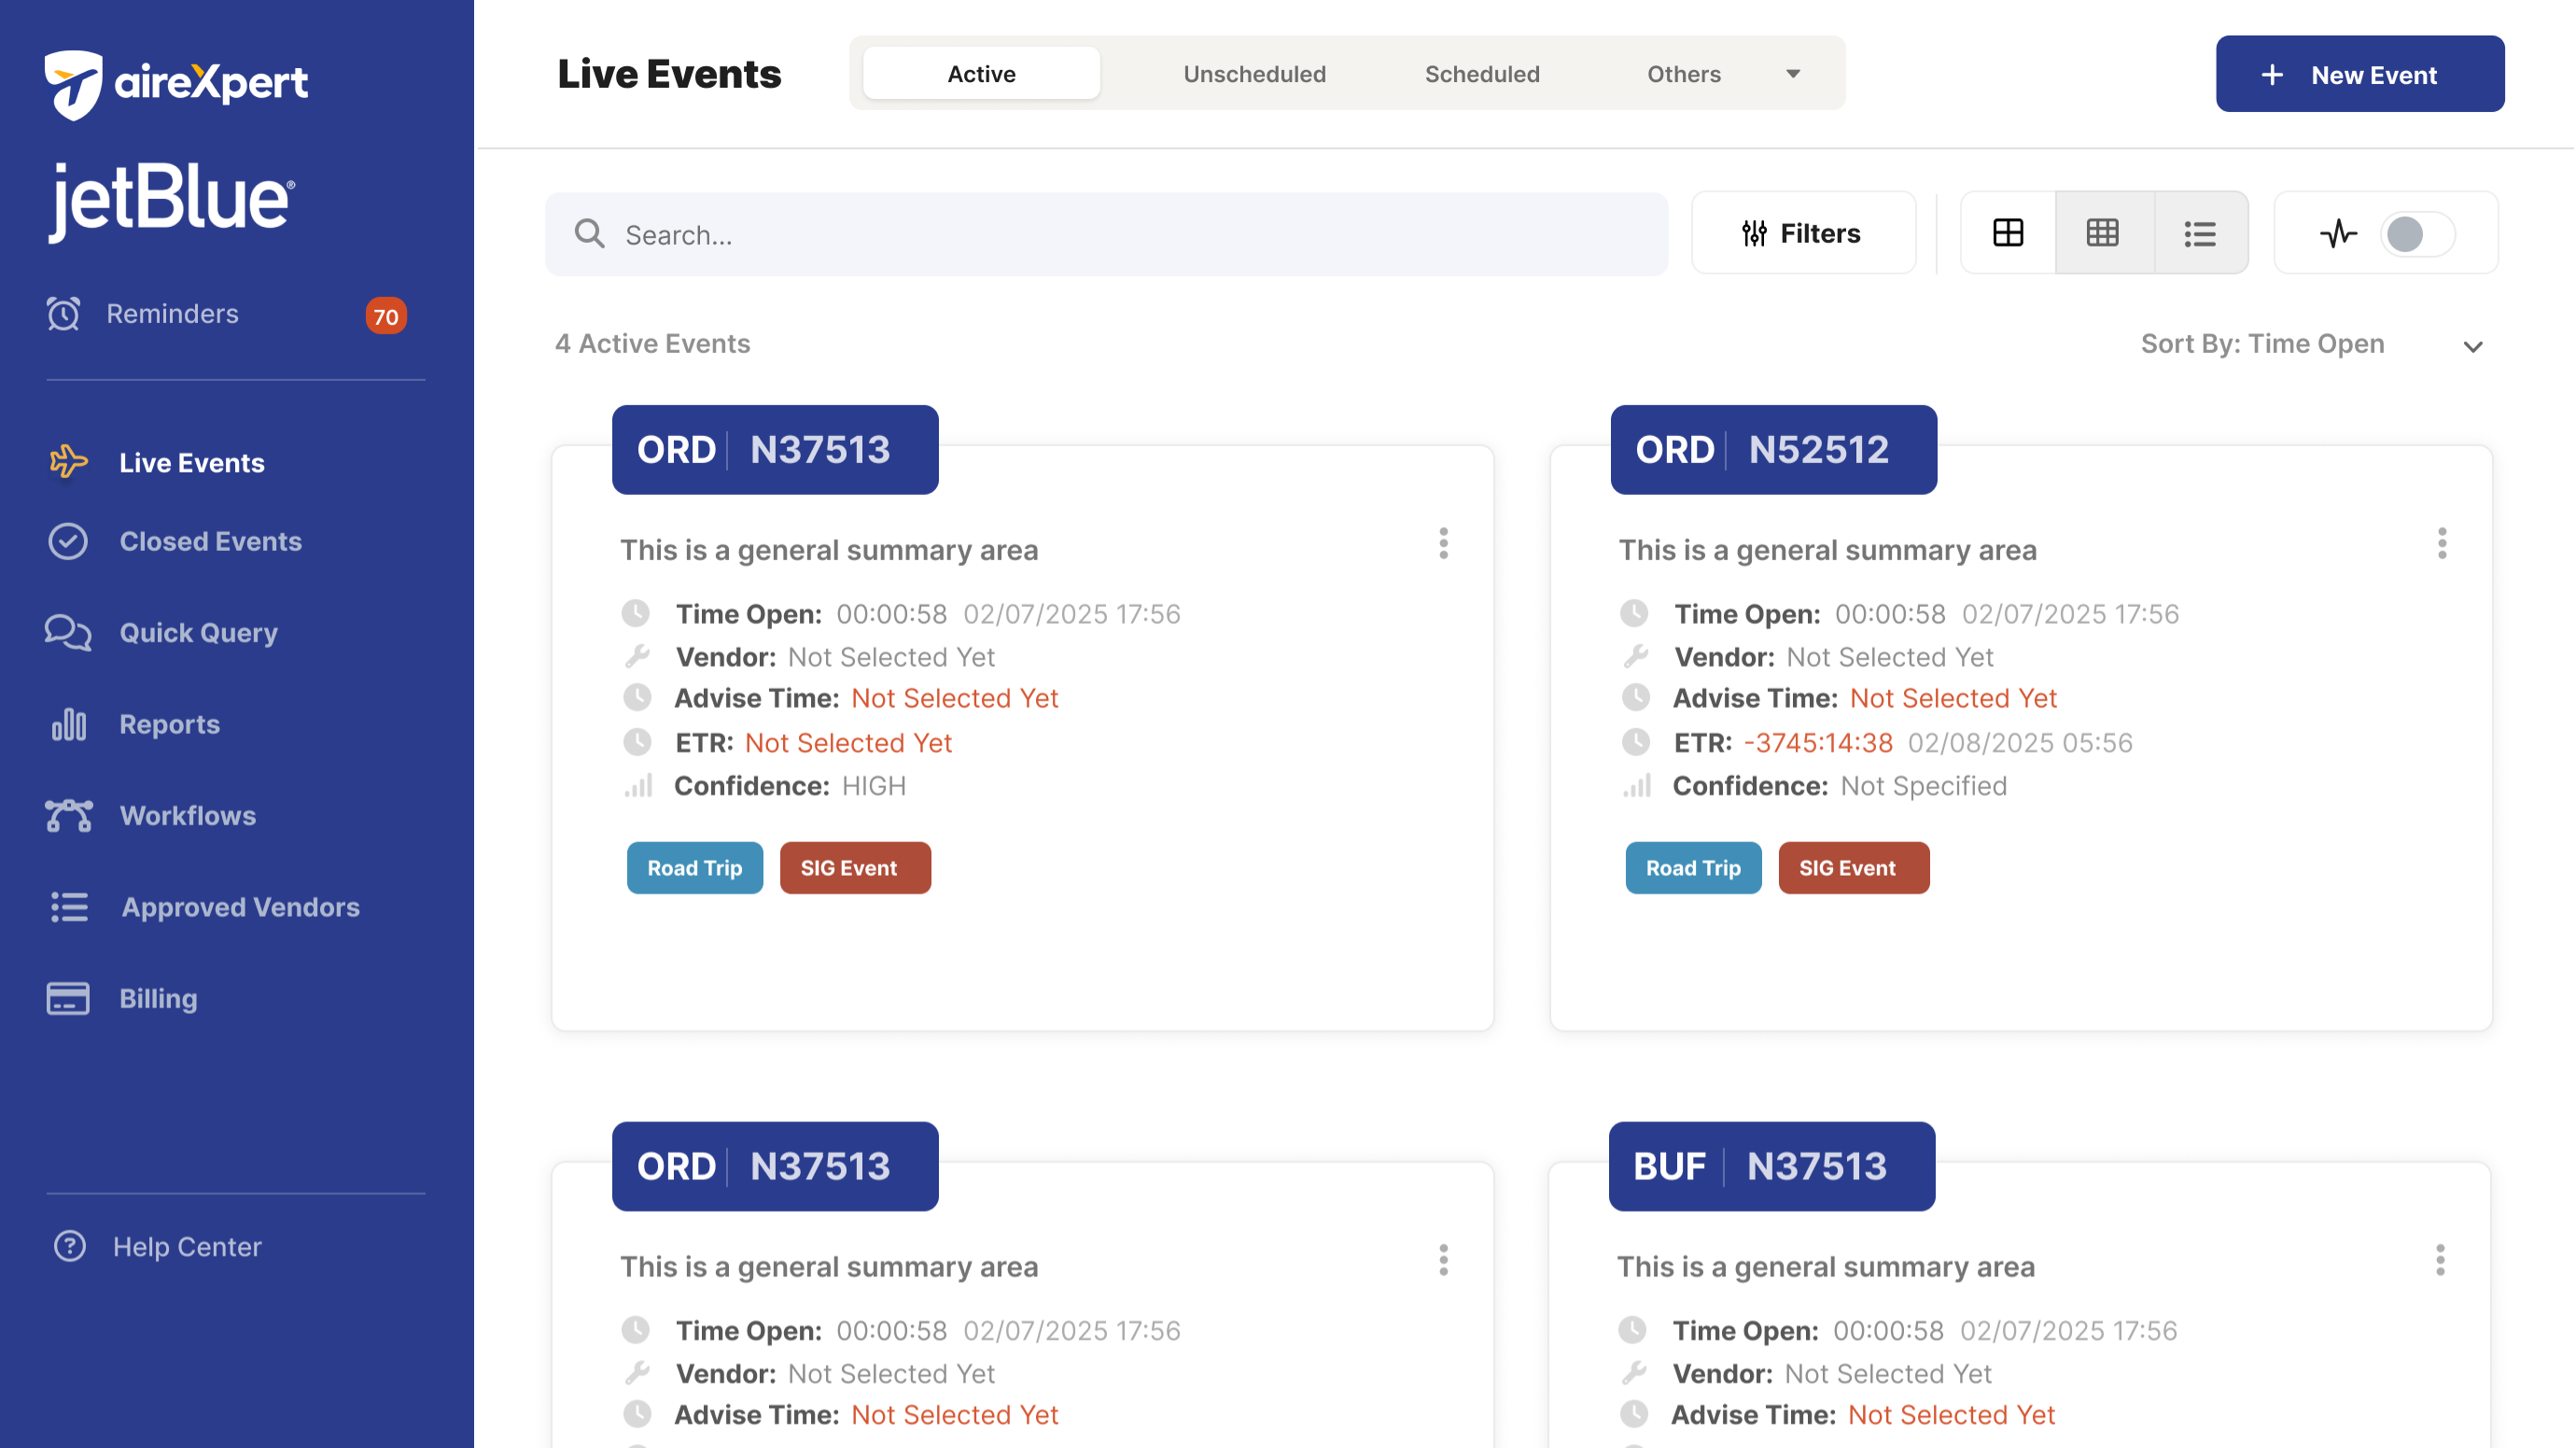This screenshot has width=2576, height=1448.
Task: Open Approved Vendors in sidebar
Action: pos(240,907)
